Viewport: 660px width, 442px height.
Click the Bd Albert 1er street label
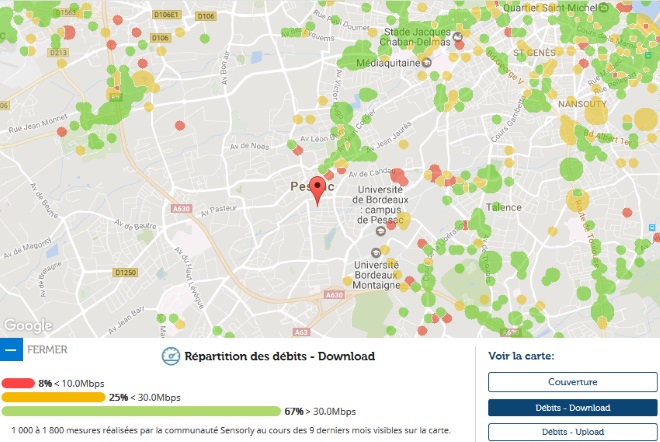tap(608, 138)
